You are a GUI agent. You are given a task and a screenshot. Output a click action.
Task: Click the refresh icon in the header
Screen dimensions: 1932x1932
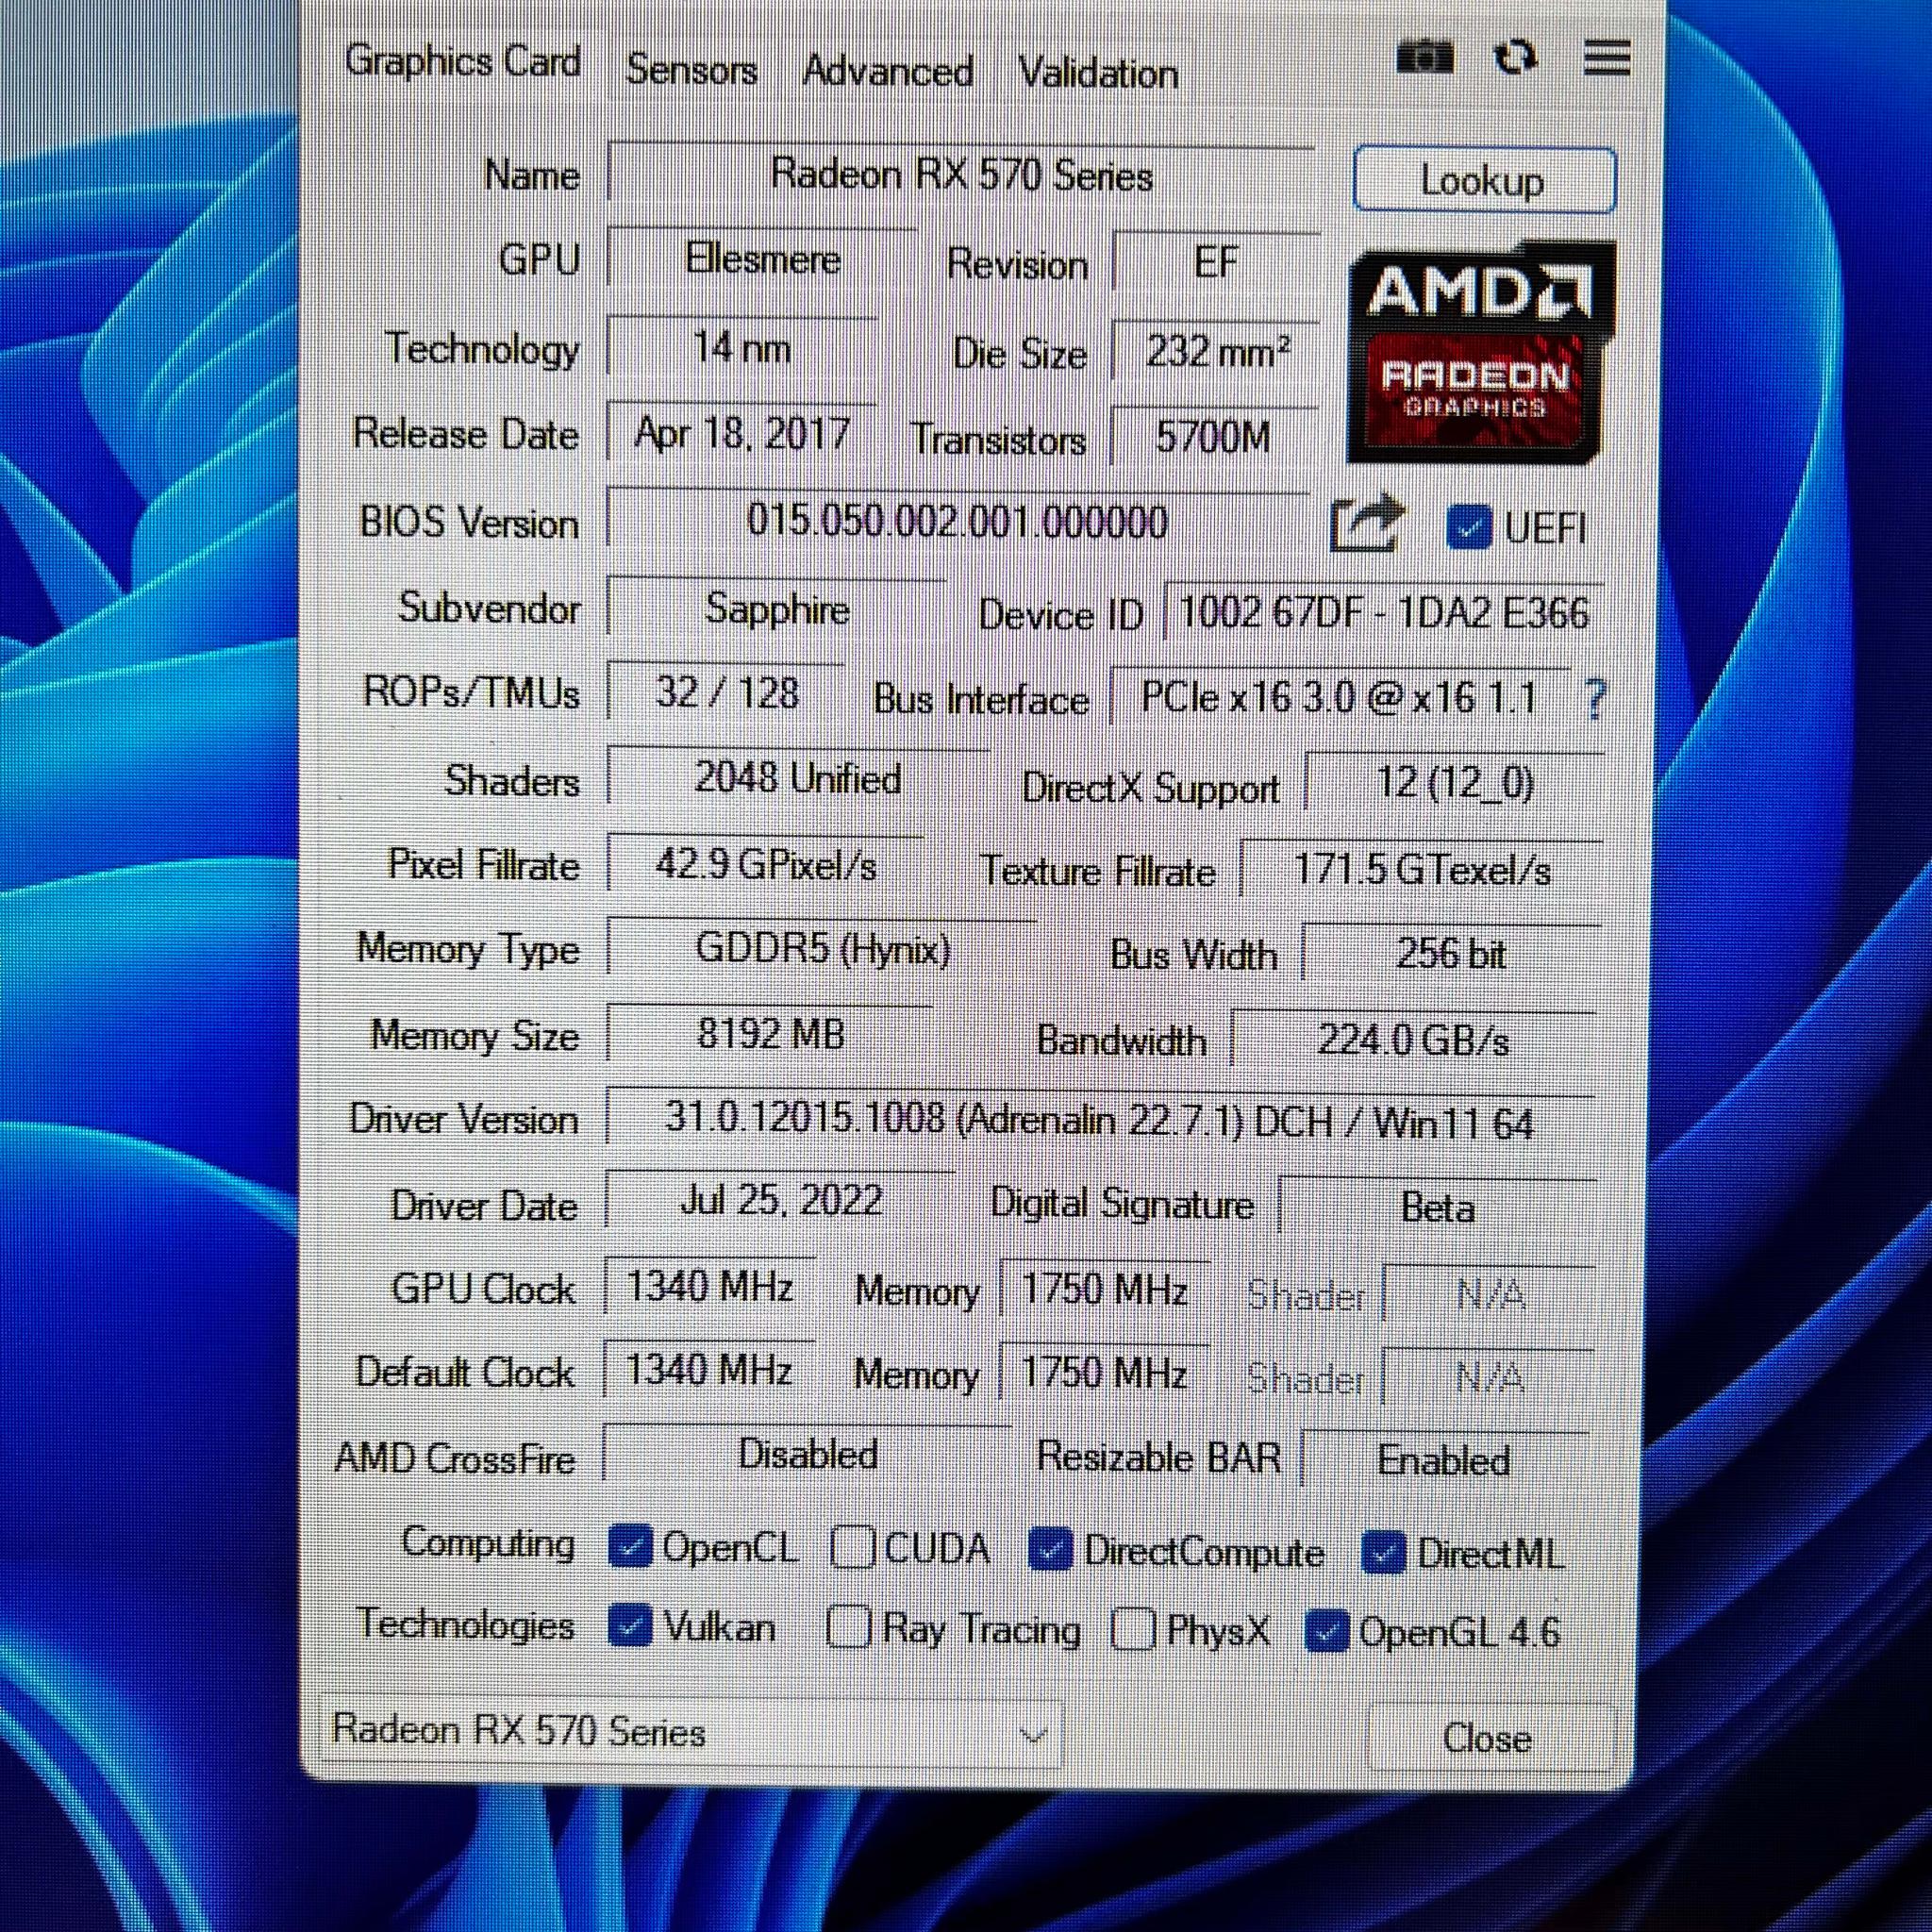[1516, 58]
